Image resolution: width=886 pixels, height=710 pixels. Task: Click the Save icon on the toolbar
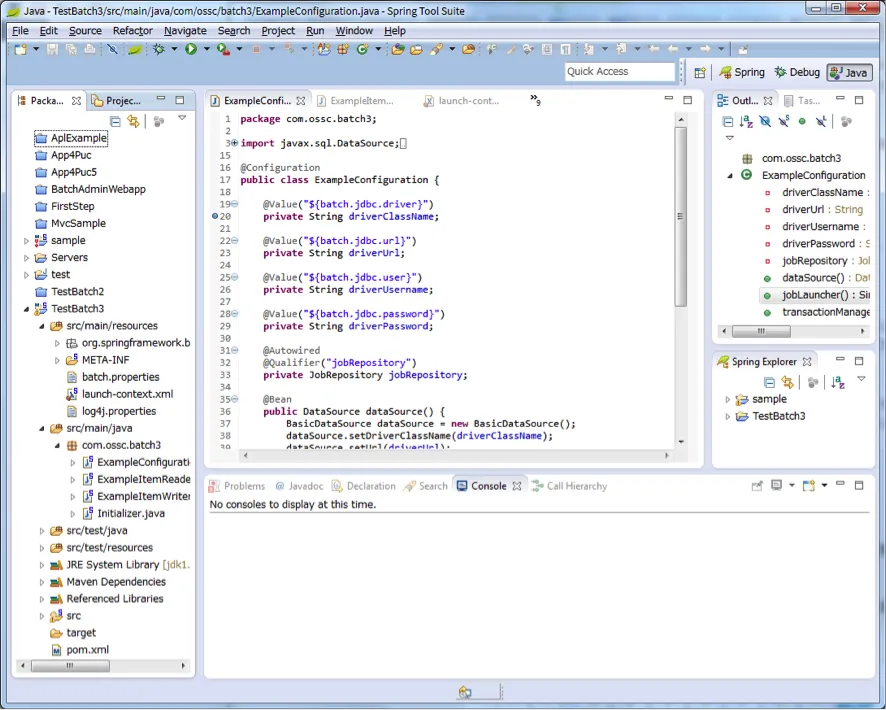click(x=52, y=49)
